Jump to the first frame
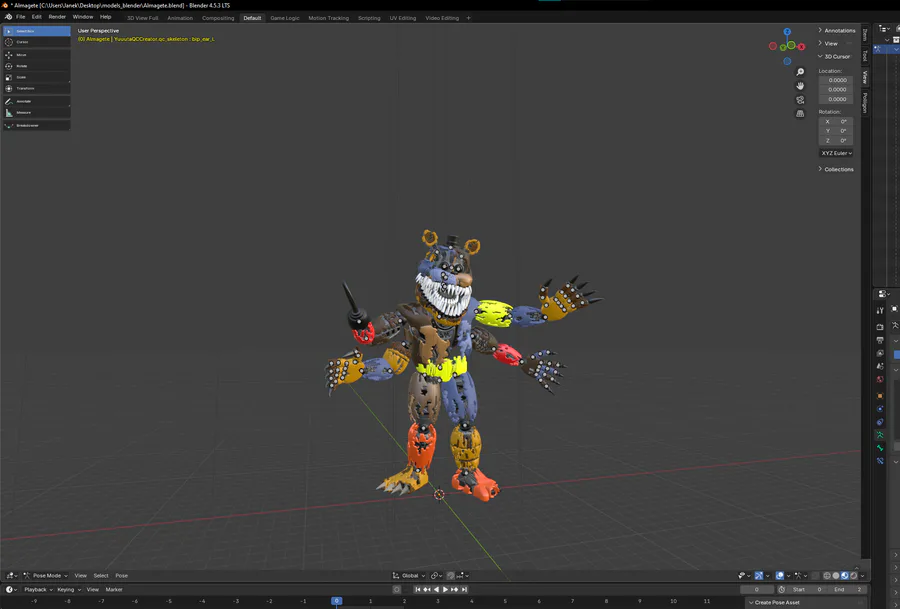900x609 pixels. 417,589
